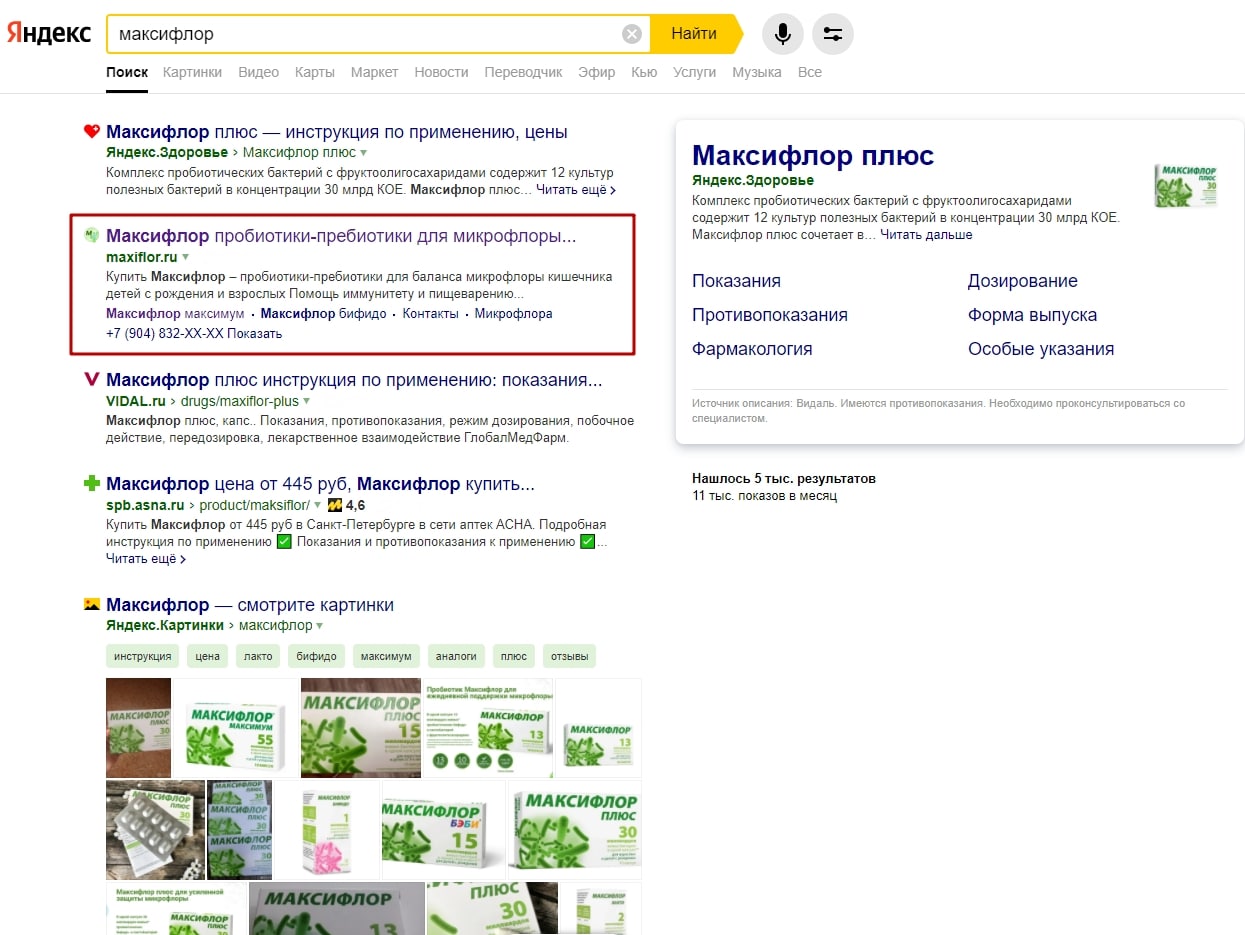Open the Все services tab

pyautogui.click(x=810, y=72)
